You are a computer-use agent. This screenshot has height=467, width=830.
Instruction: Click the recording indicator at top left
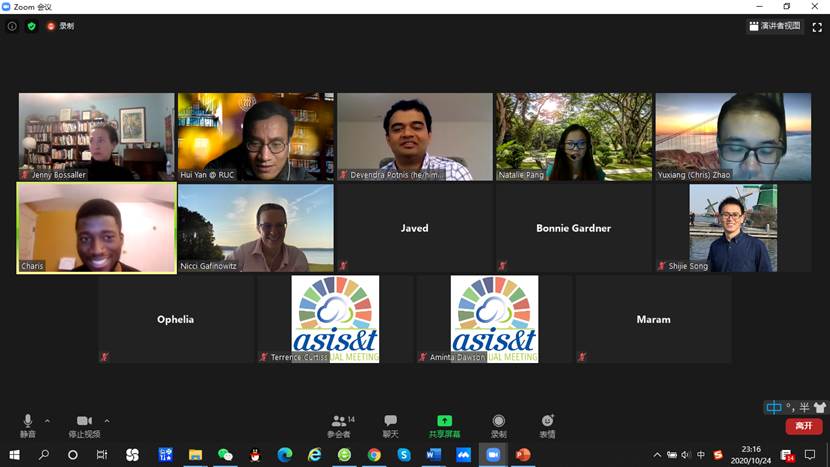[x=60, y=26]
